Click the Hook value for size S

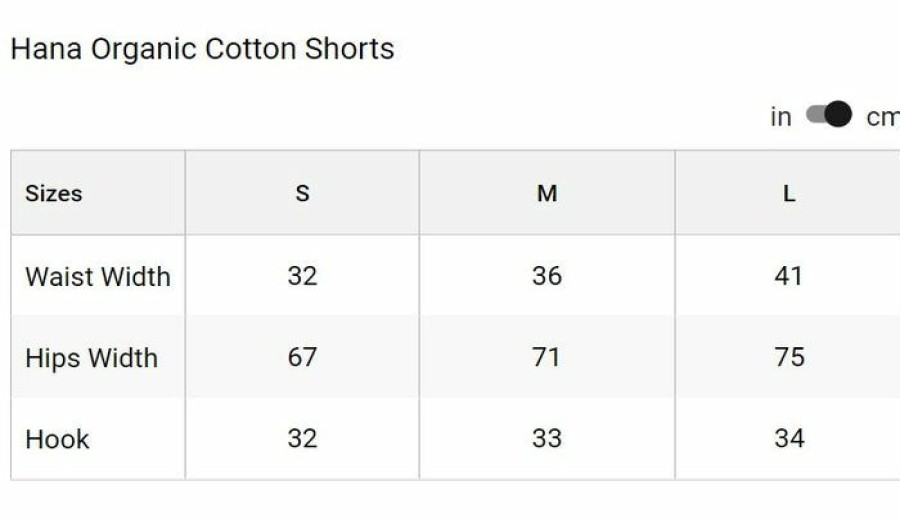click(x=302, y=439)
